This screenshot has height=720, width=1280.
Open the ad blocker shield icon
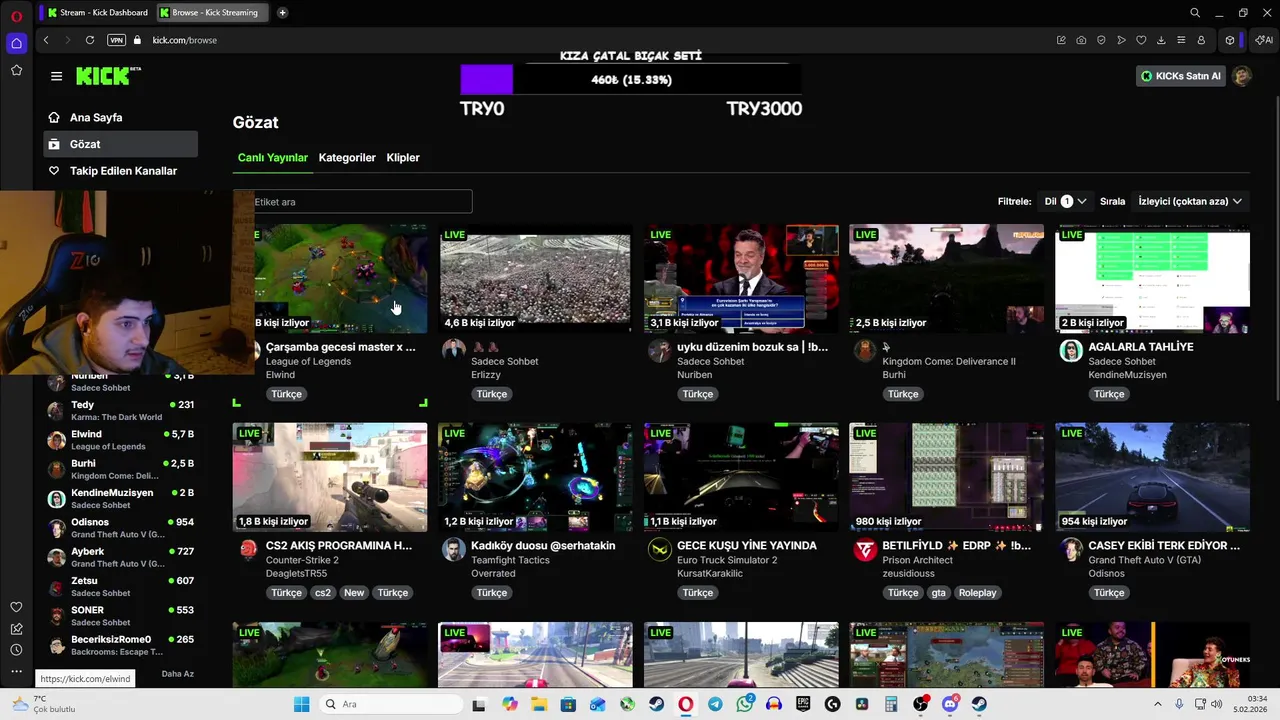coord(1101,40)
